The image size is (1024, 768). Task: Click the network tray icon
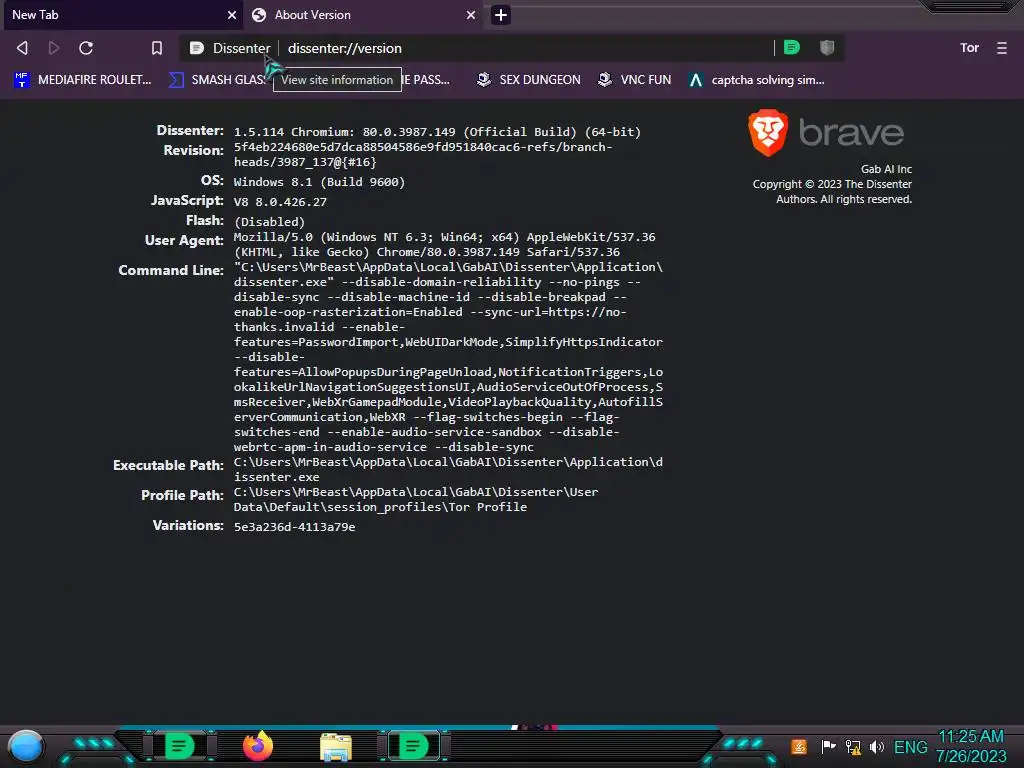pyautogui.click(x=853, y=746)
